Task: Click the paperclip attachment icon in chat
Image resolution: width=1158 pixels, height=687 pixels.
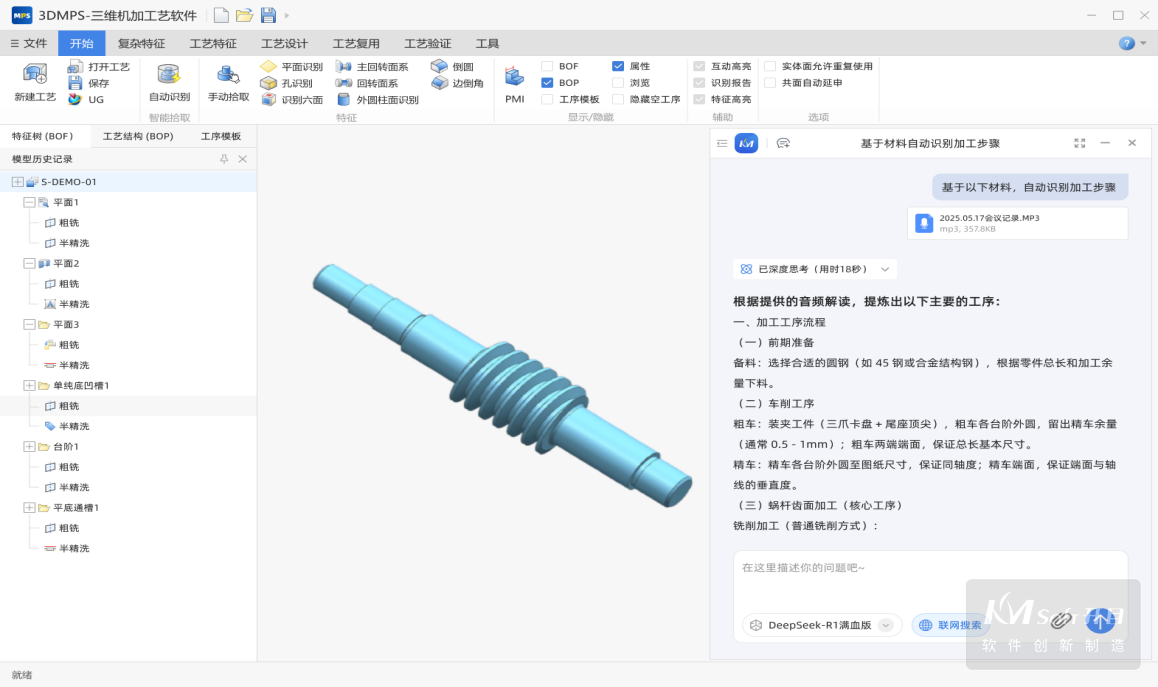Action: coord(1061,621)
